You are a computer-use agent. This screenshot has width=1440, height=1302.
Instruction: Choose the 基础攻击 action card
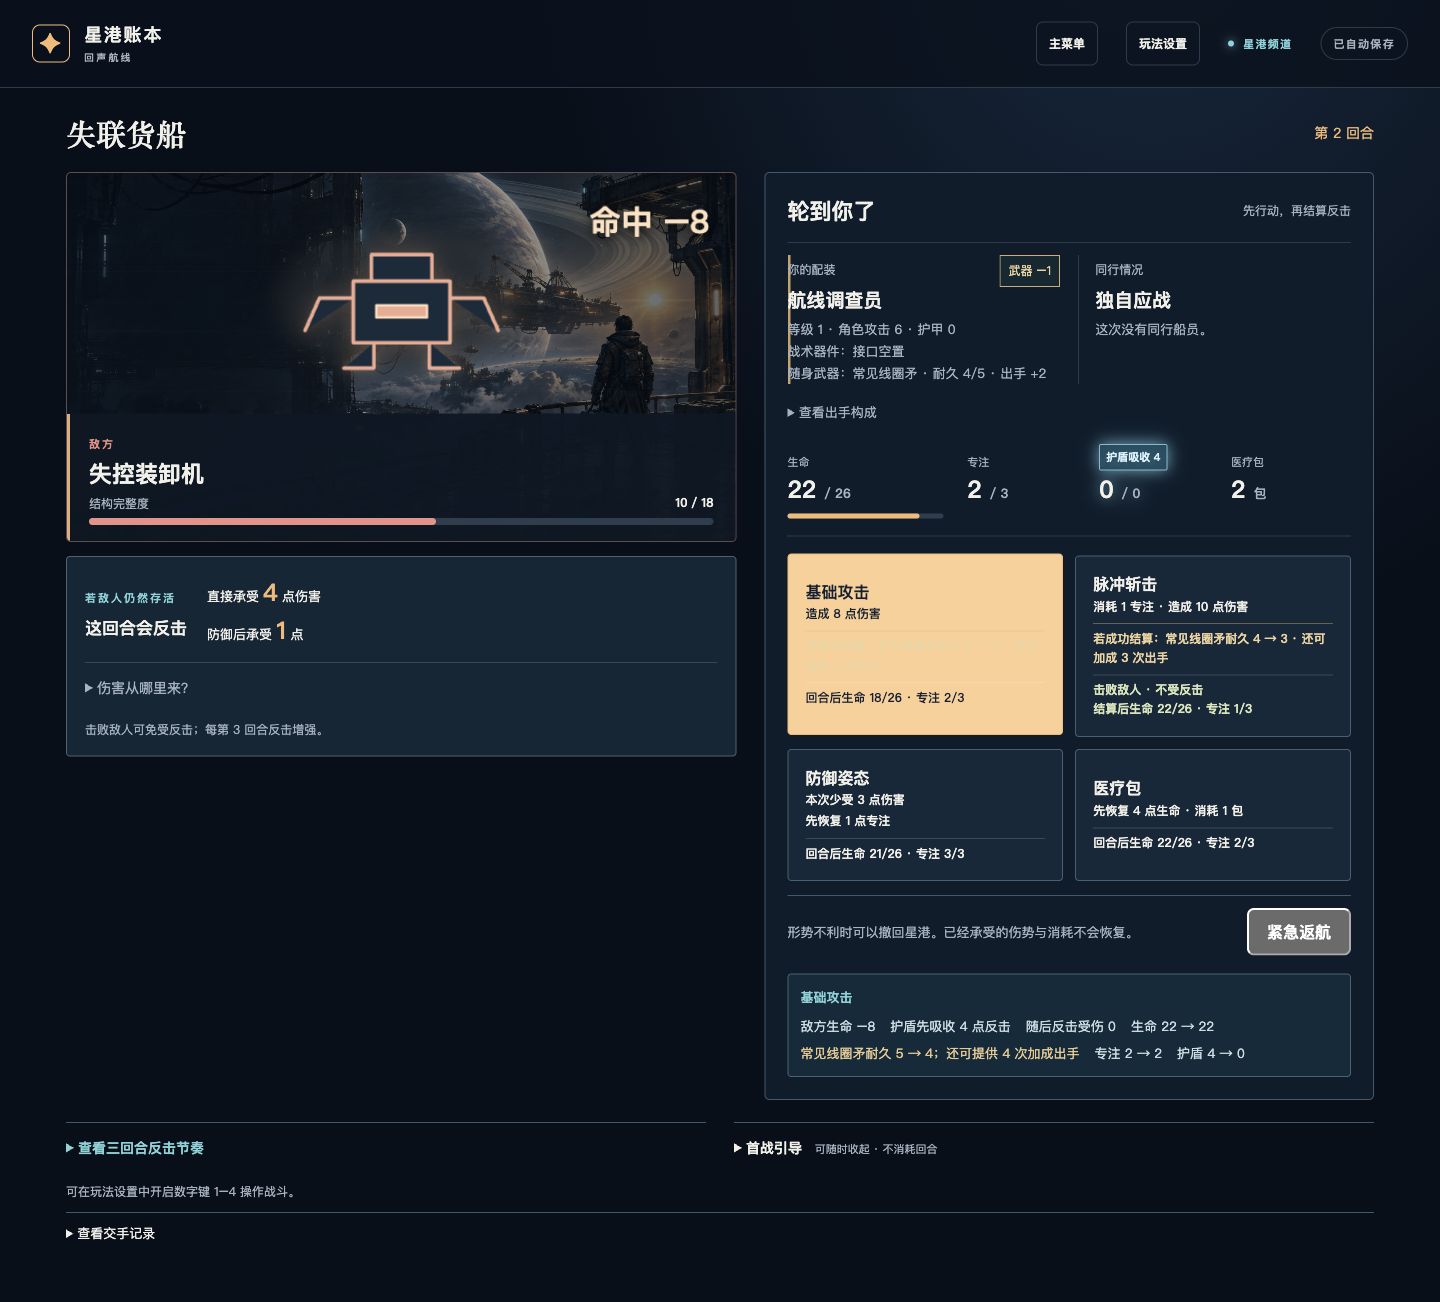pos(925,644)
